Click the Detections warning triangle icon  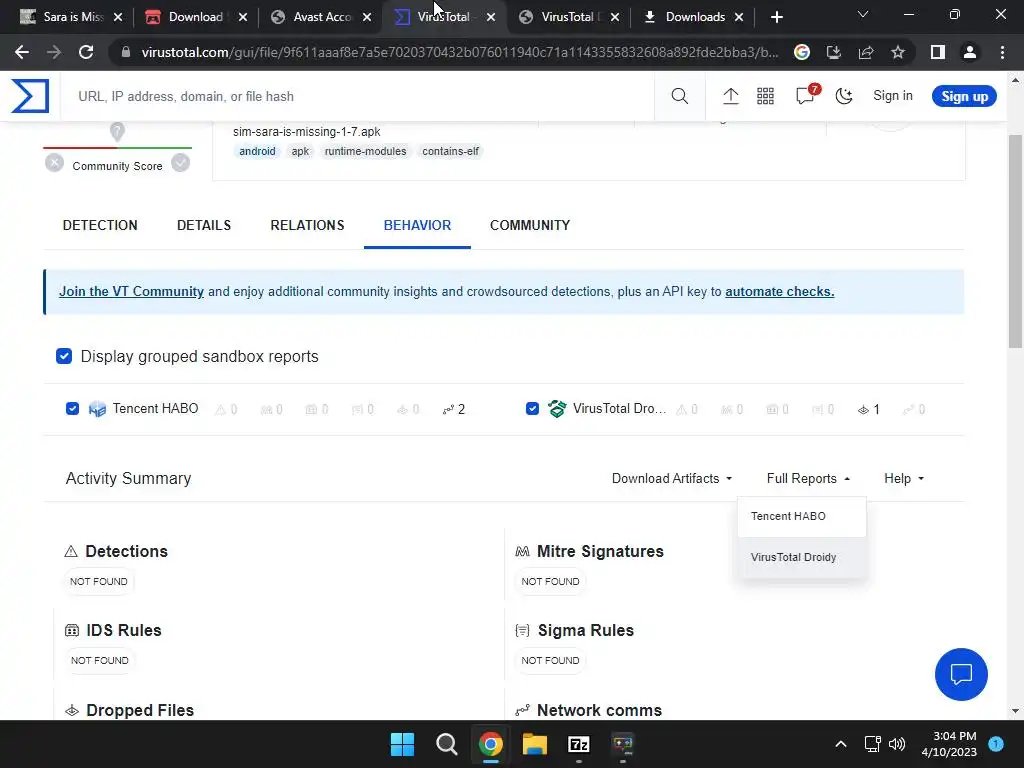(71, 552)
